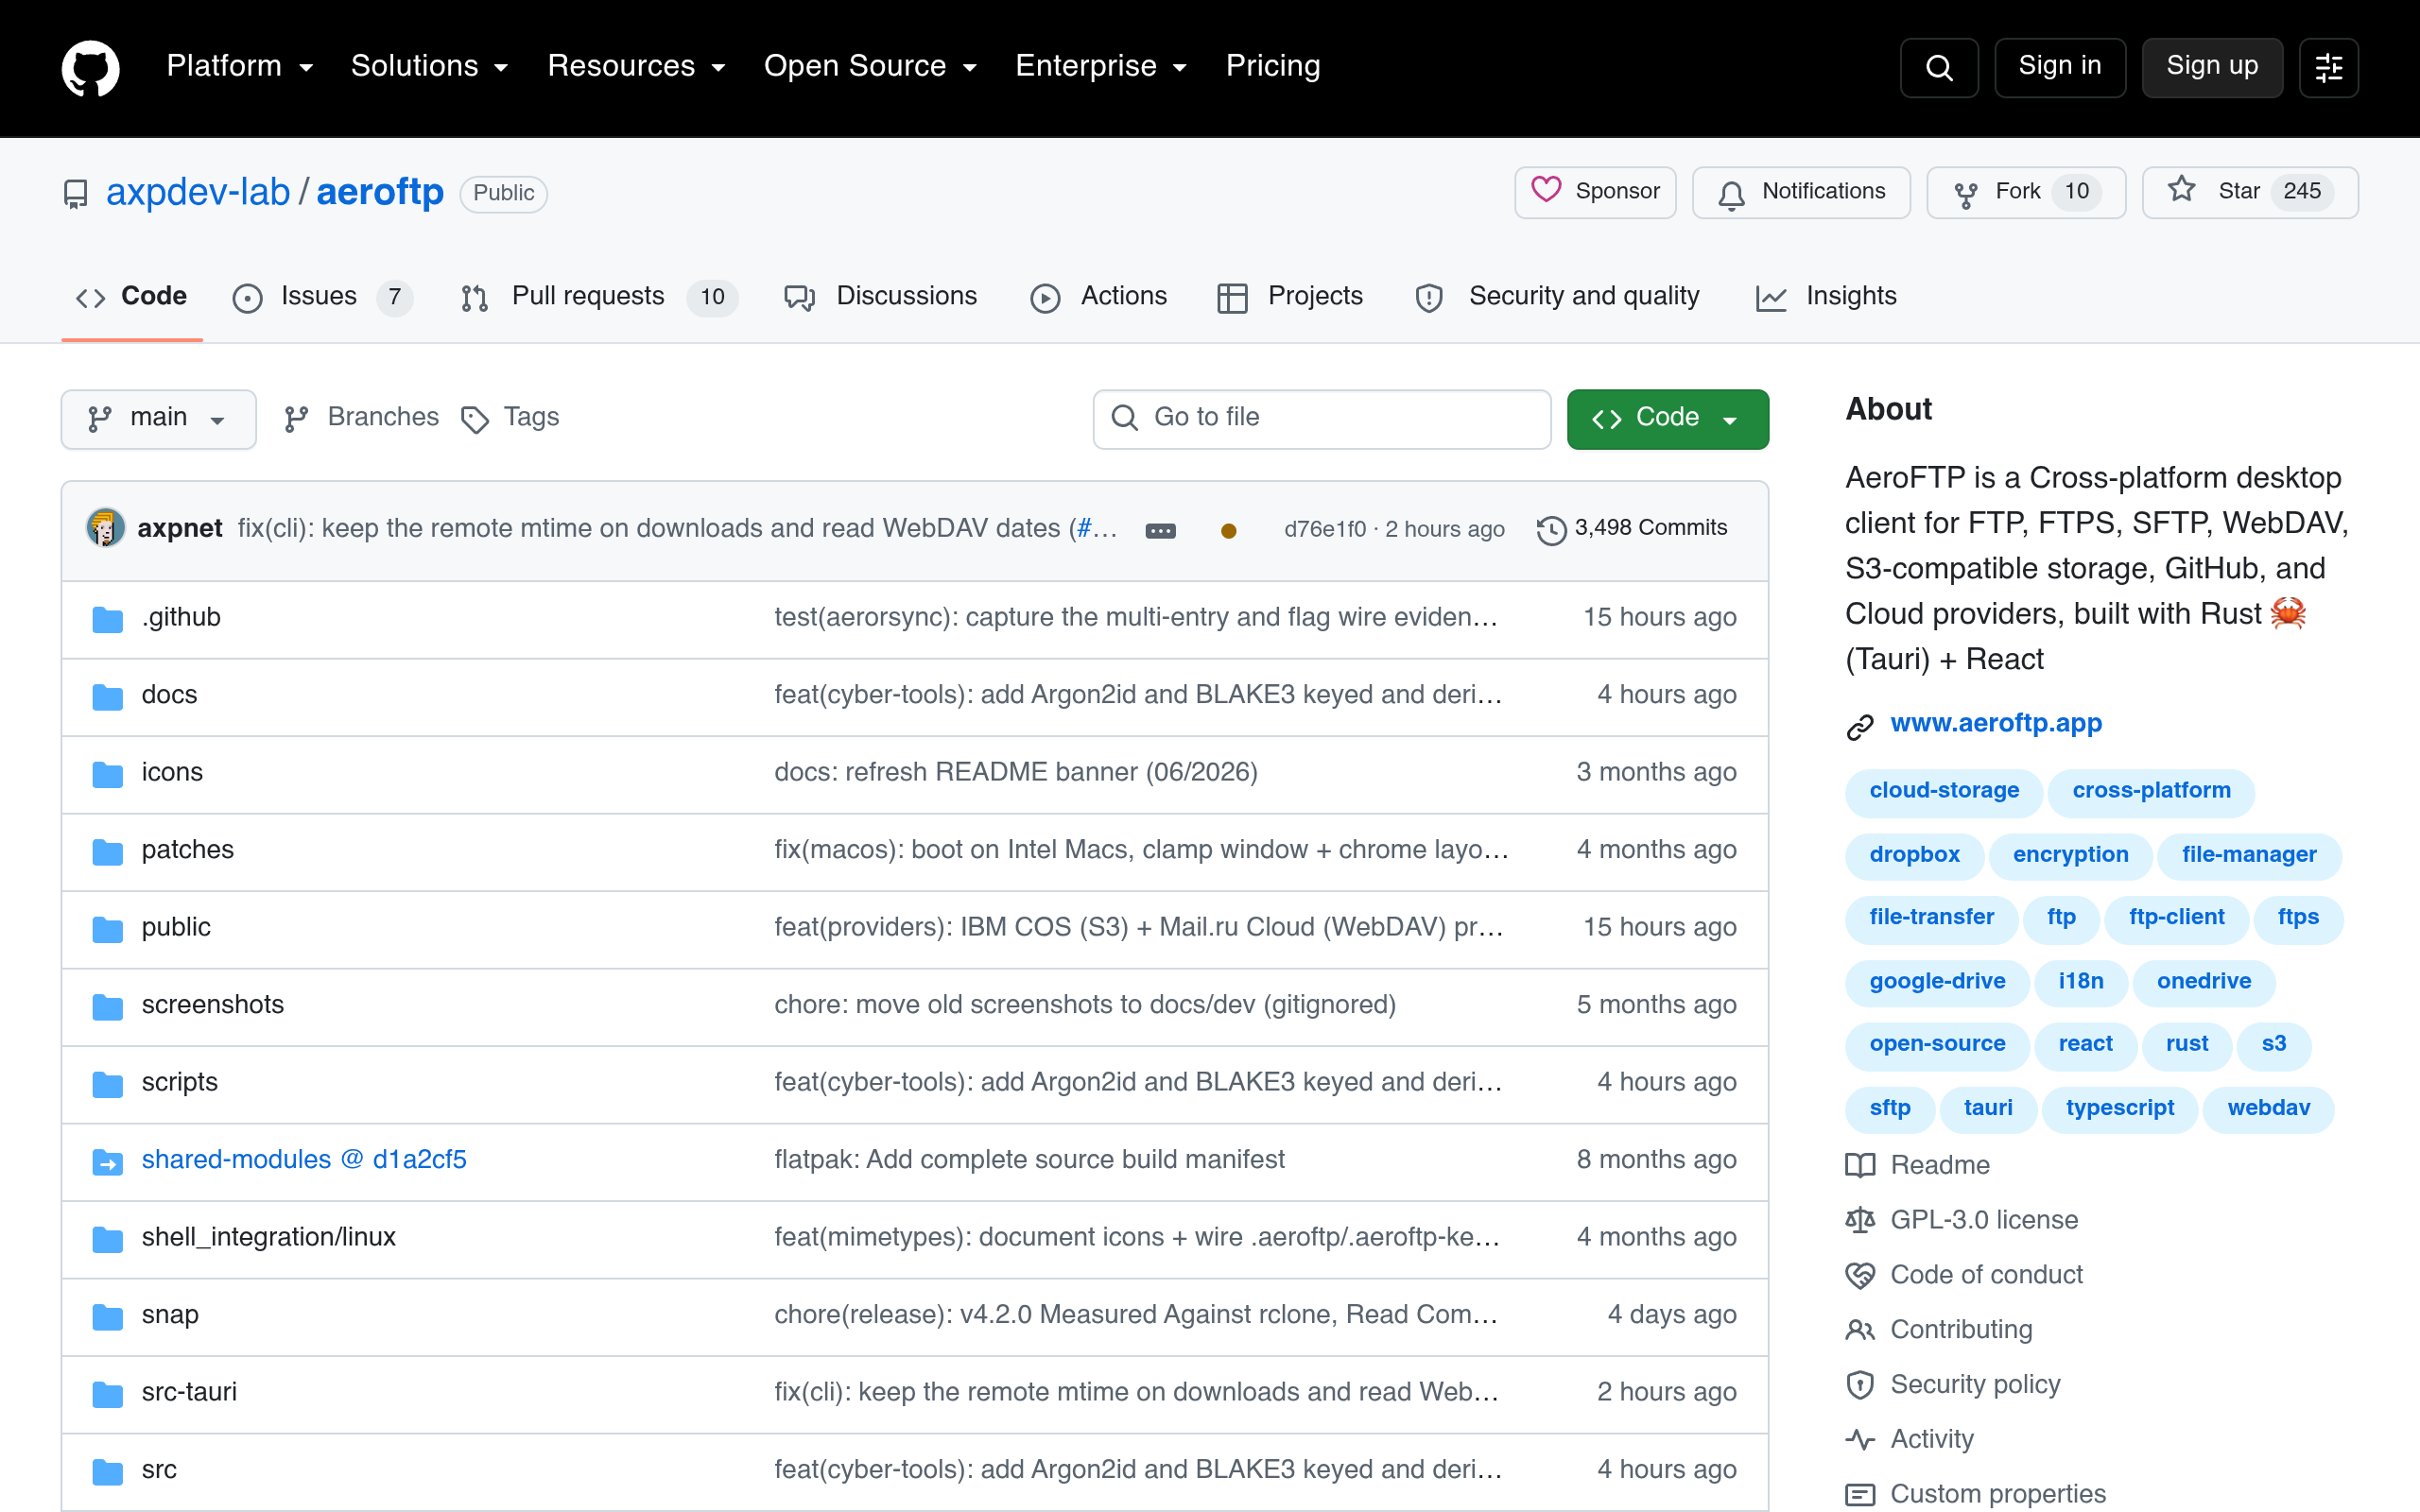Focus the Go to file search field

[x=1322, y=419]
